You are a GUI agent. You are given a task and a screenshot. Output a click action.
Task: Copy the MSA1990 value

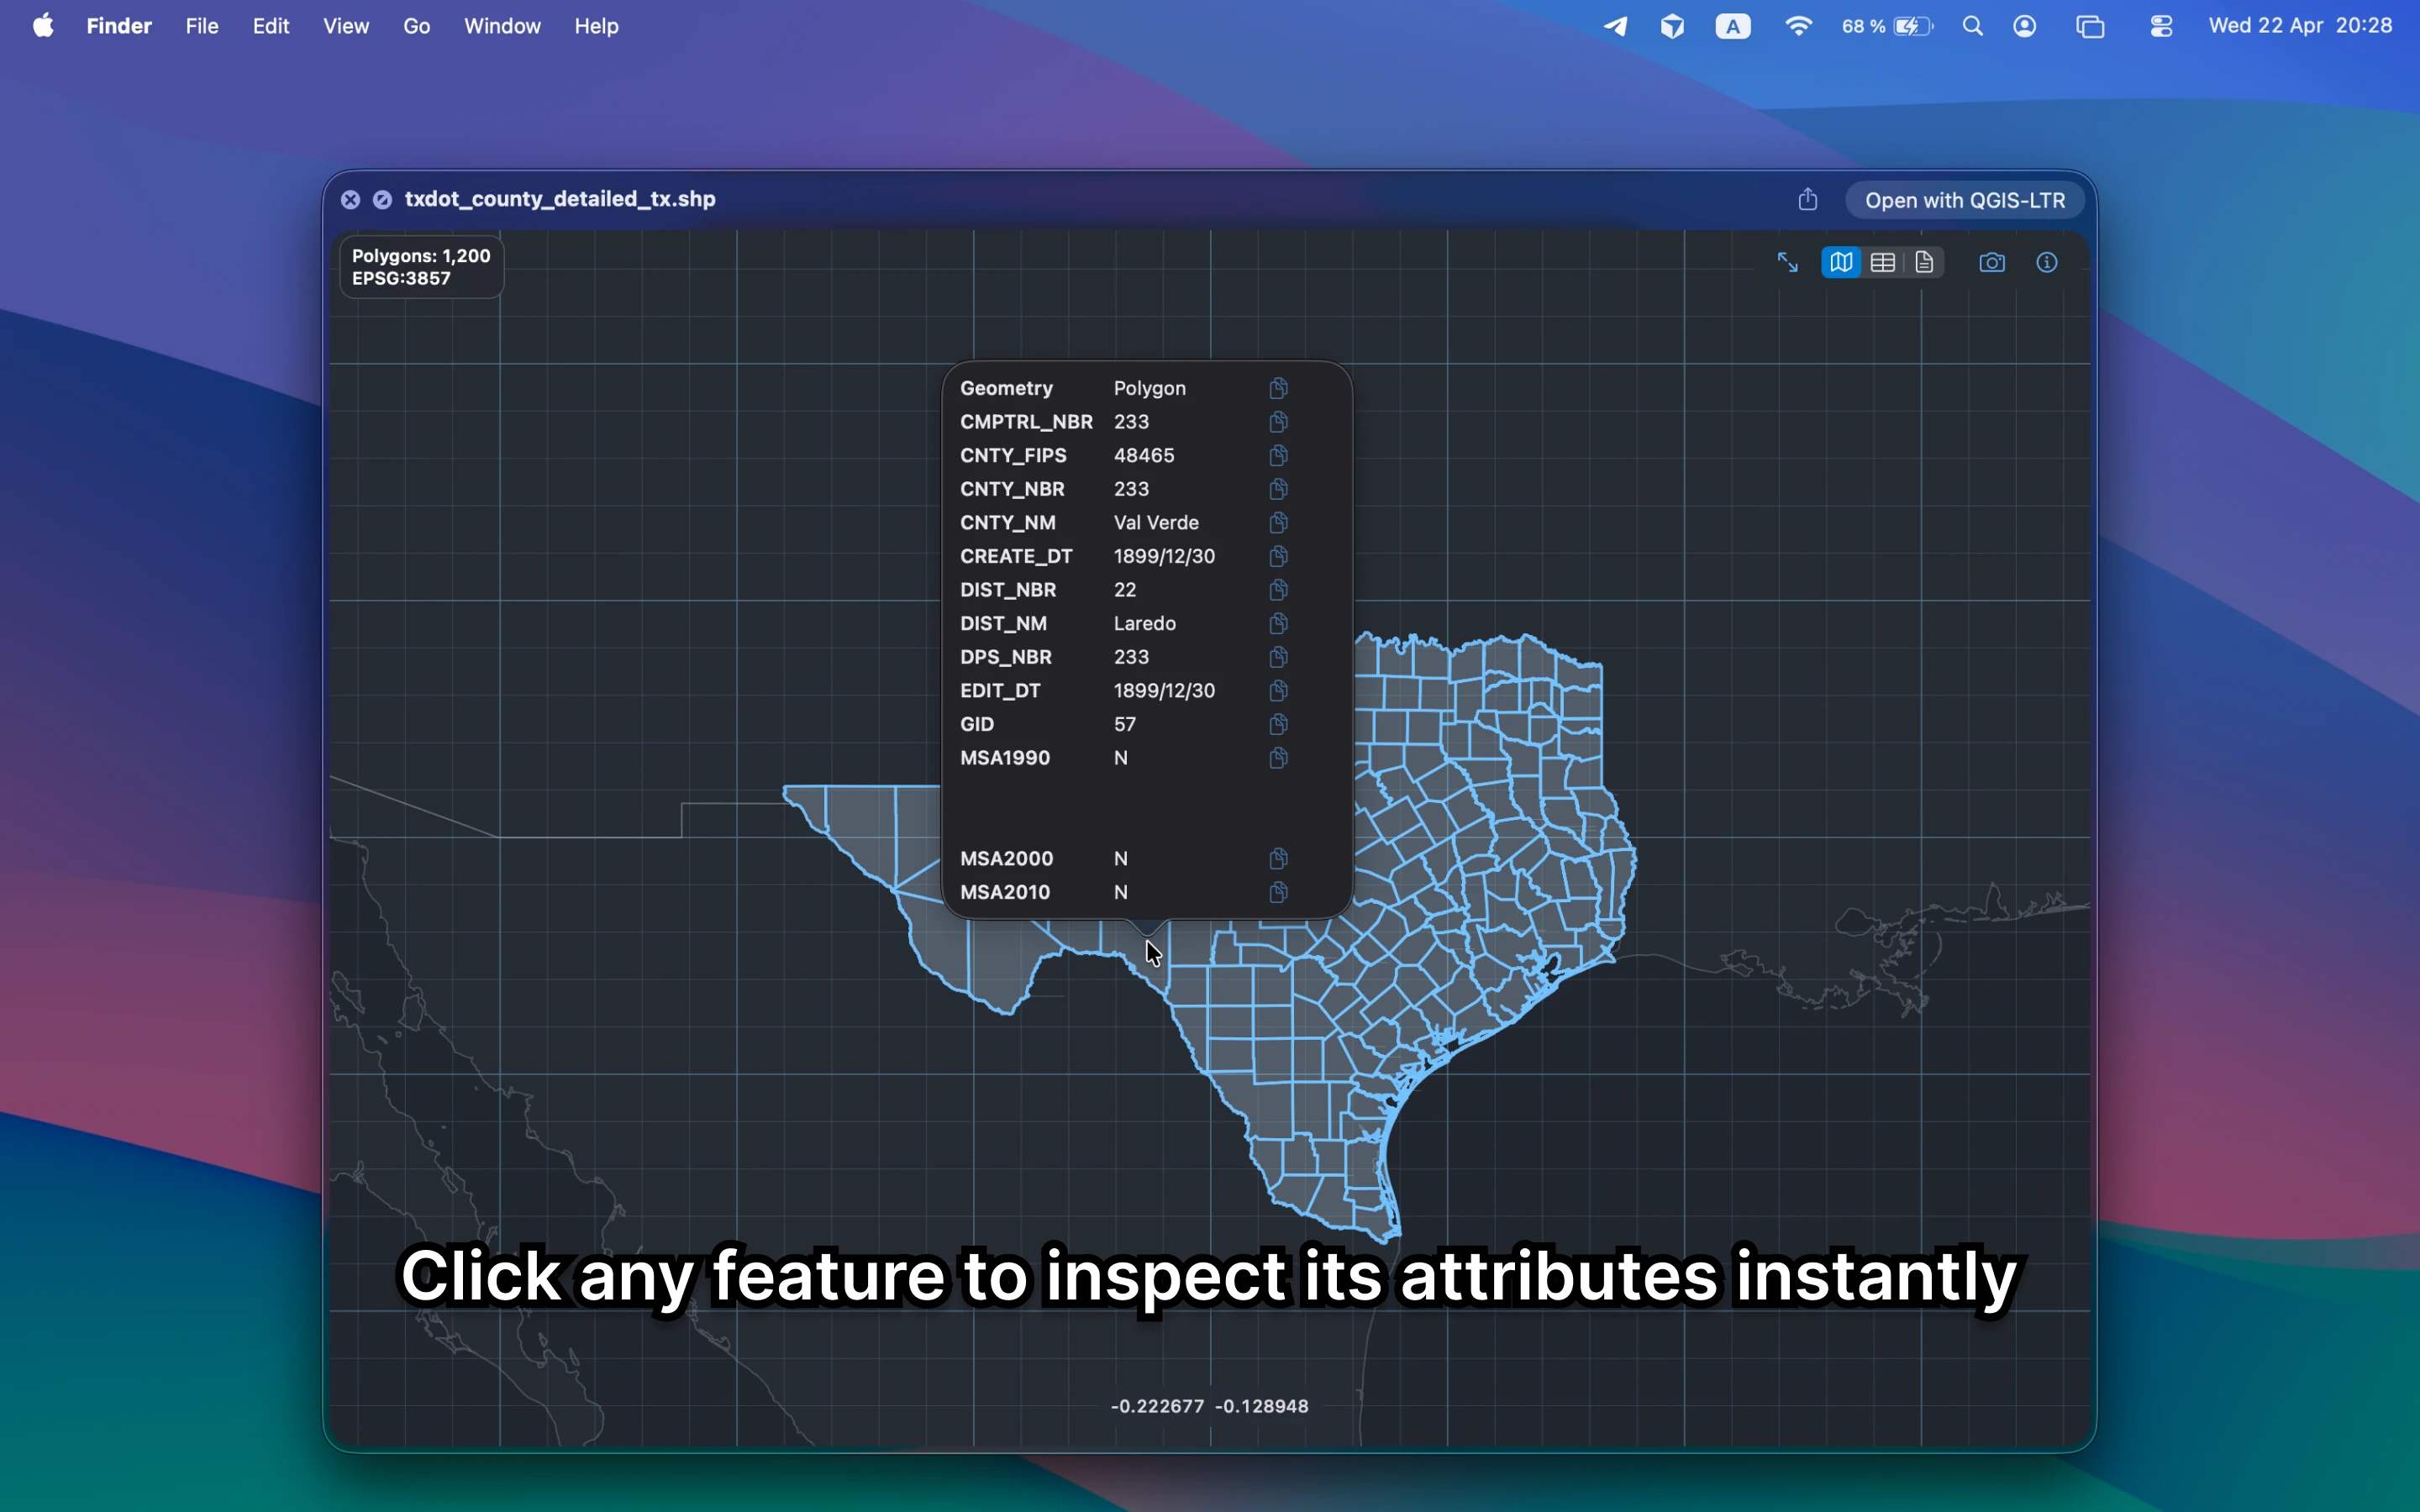point(1278,758)
